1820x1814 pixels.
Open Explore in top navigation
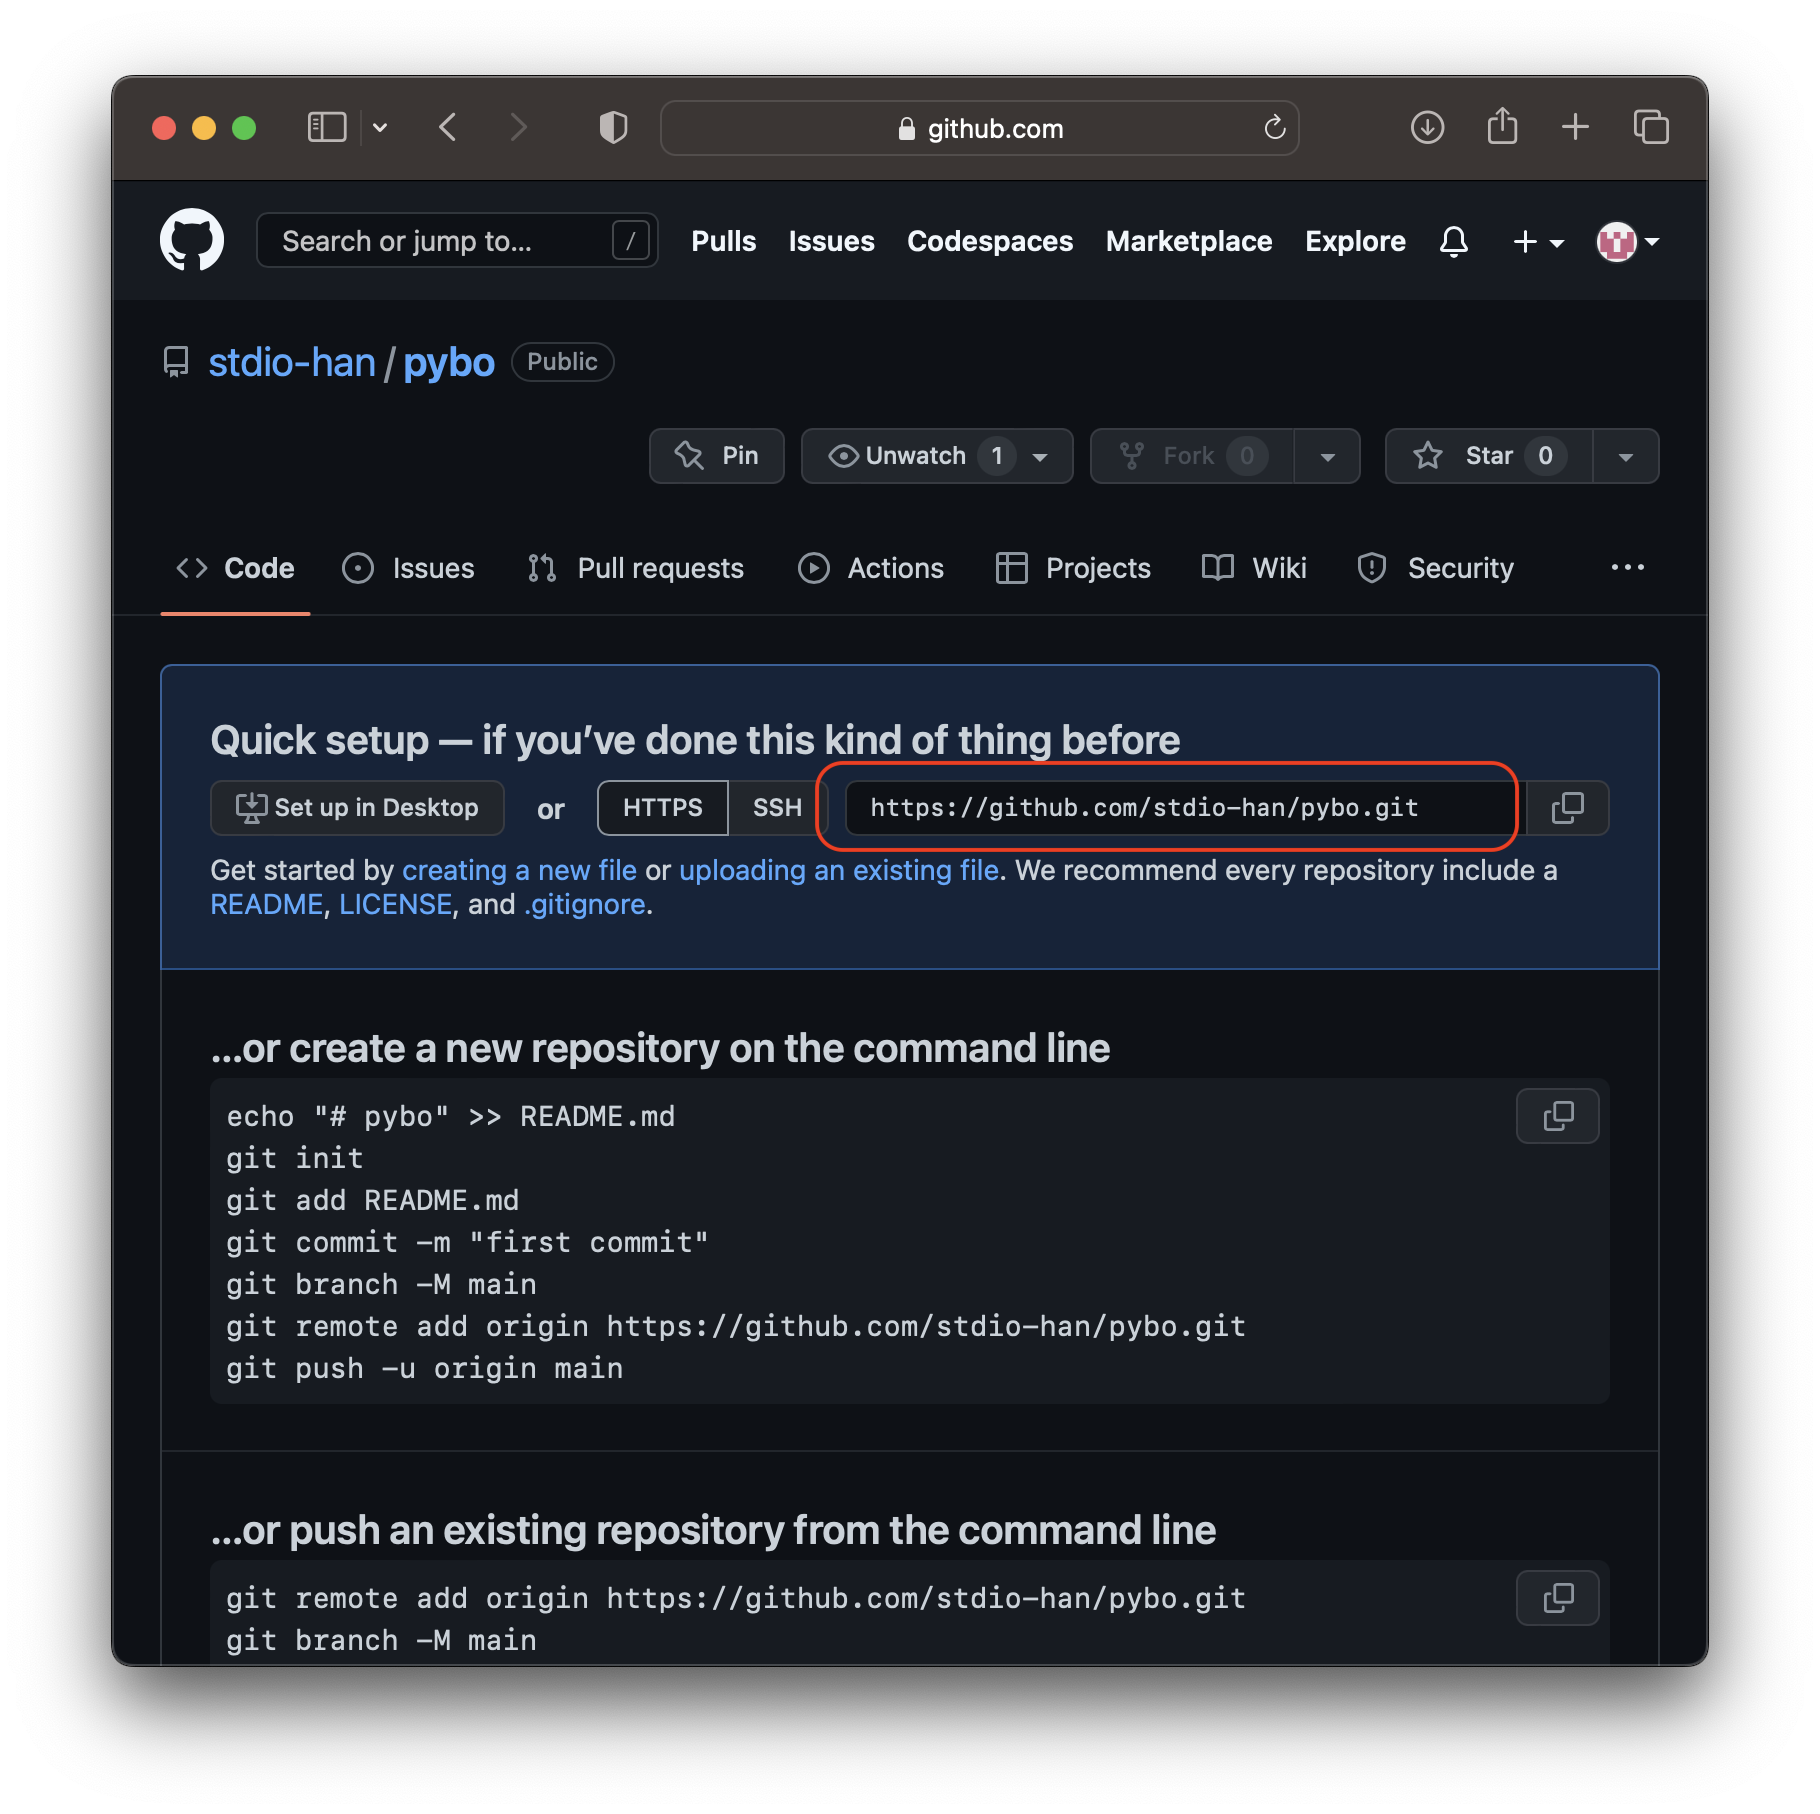point(1355,241)
